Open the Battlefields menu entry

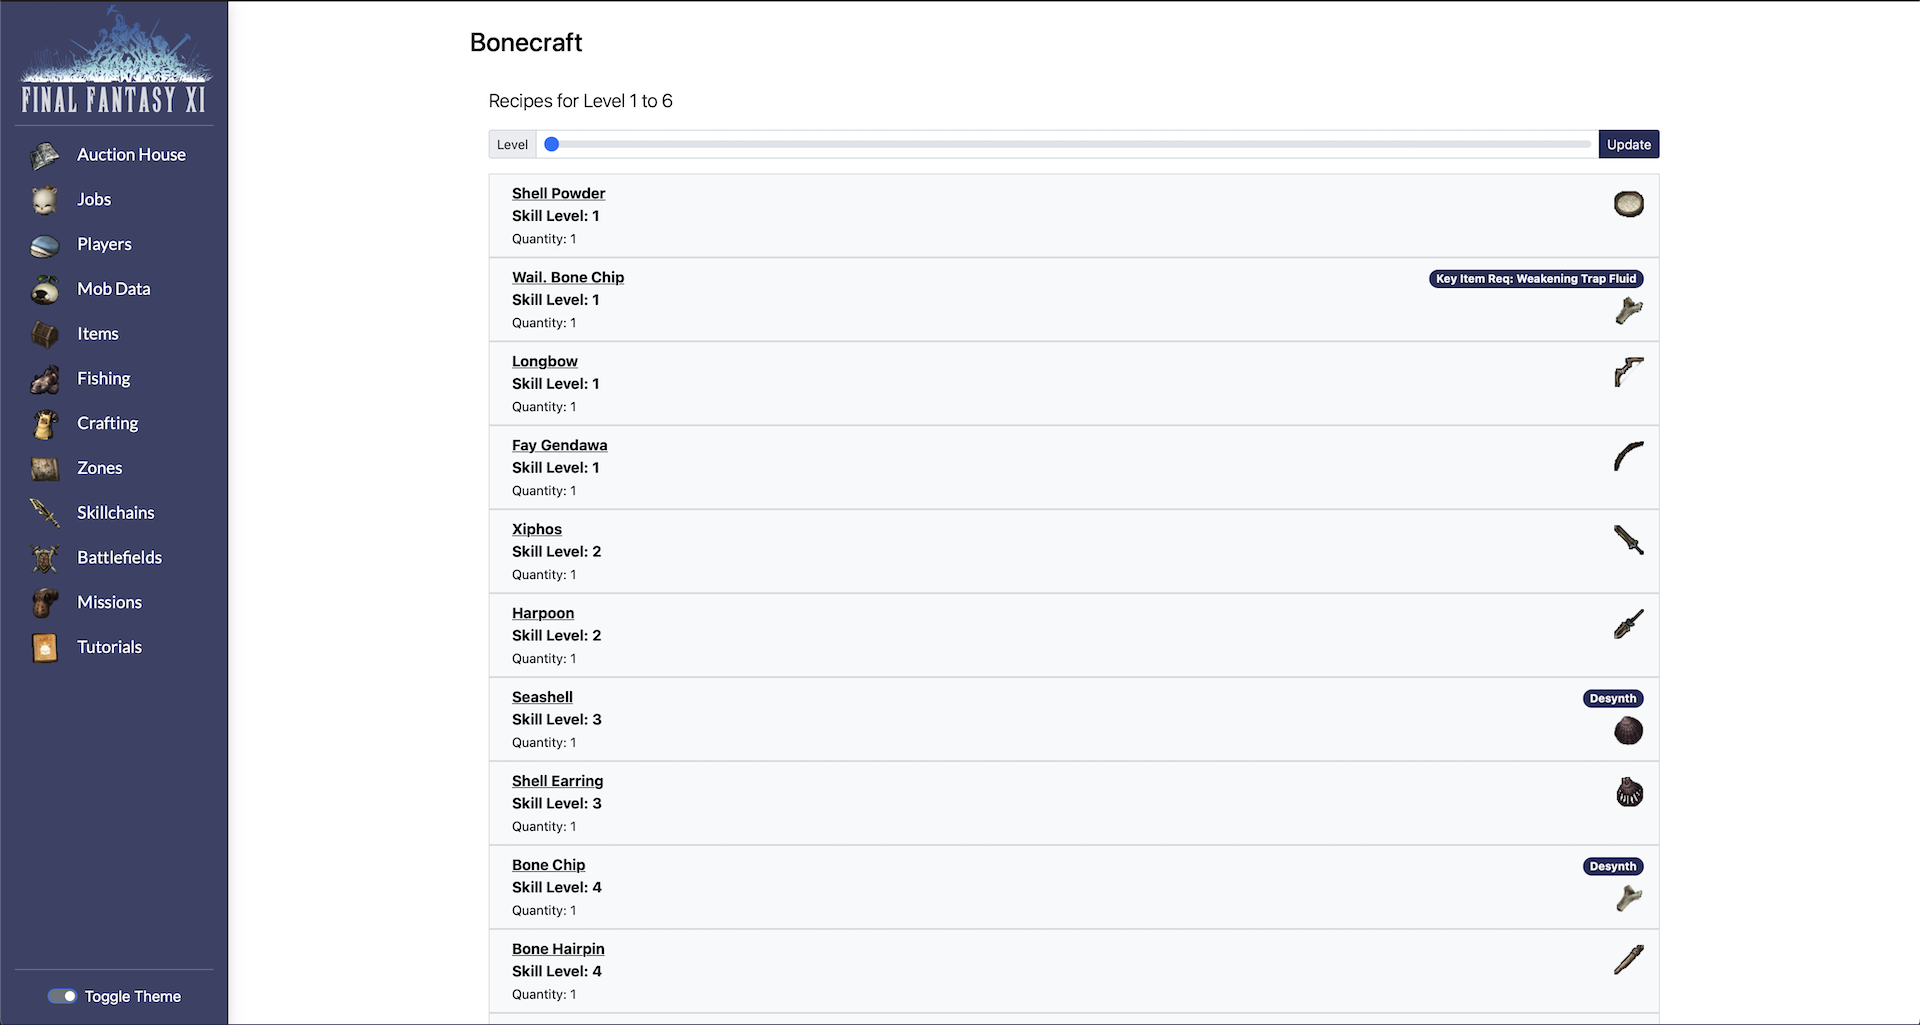(x=119, y=558)
